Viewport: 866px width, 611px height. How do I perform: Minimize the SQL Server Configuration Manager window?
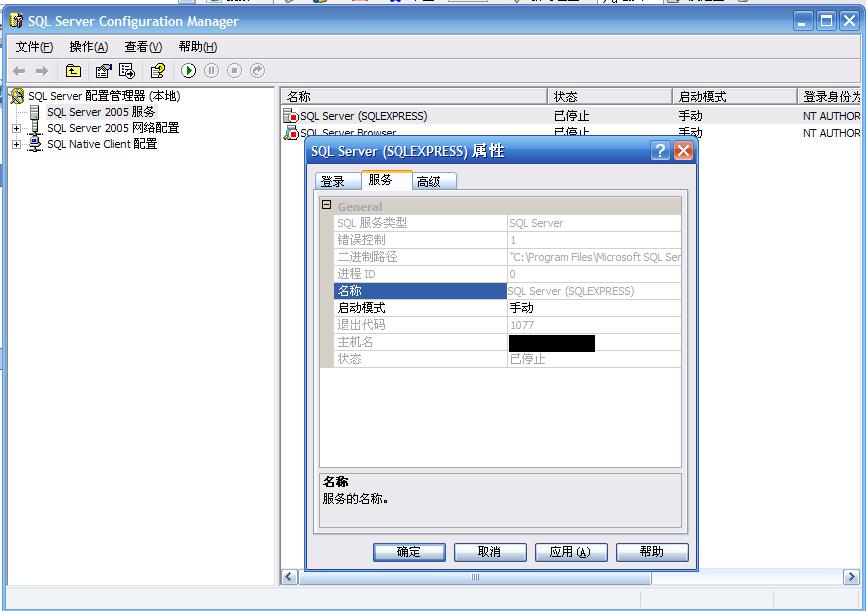click(x=803, y=22)
